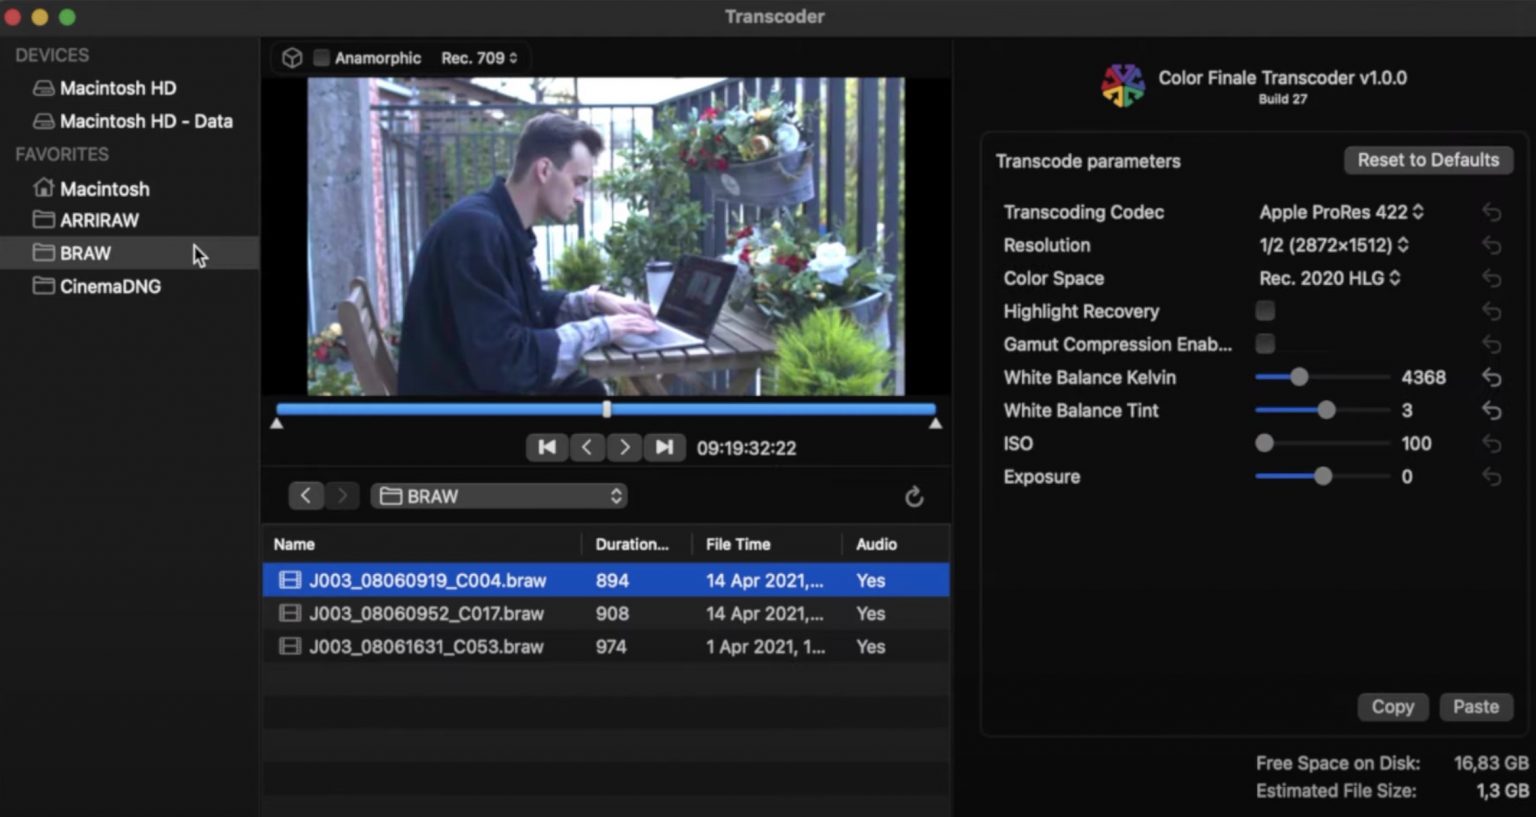Reset White Balance Kelvin to default

pyautogui.click(x=1491, y=378)
